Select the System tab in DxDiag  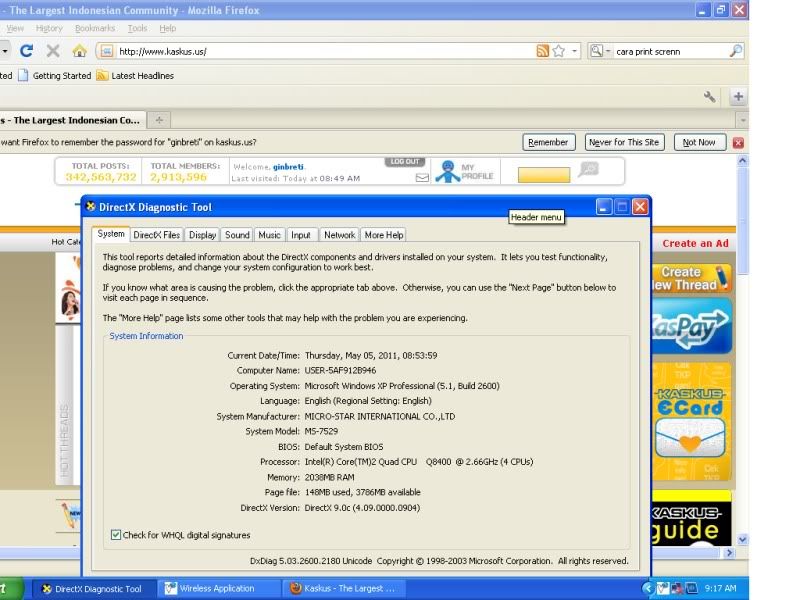click(111, 234)
